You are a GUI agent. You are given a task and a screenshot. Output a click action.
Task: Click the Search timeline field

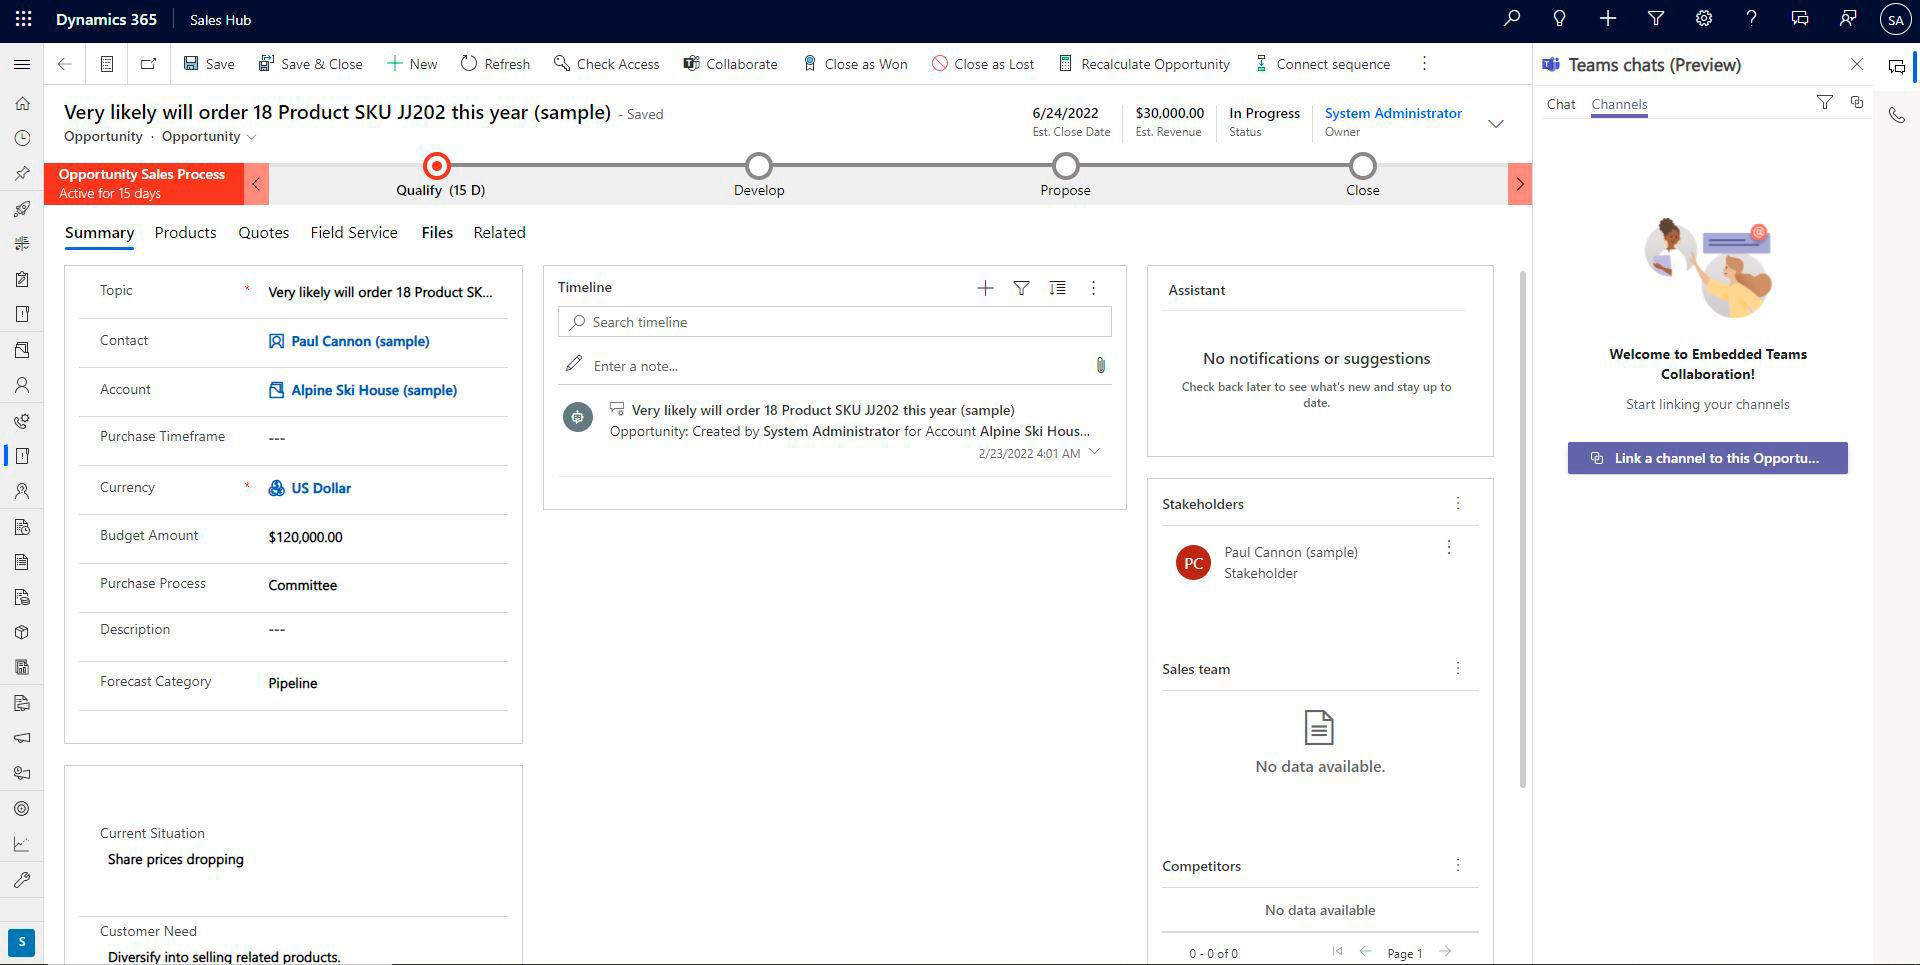[834, 322]
